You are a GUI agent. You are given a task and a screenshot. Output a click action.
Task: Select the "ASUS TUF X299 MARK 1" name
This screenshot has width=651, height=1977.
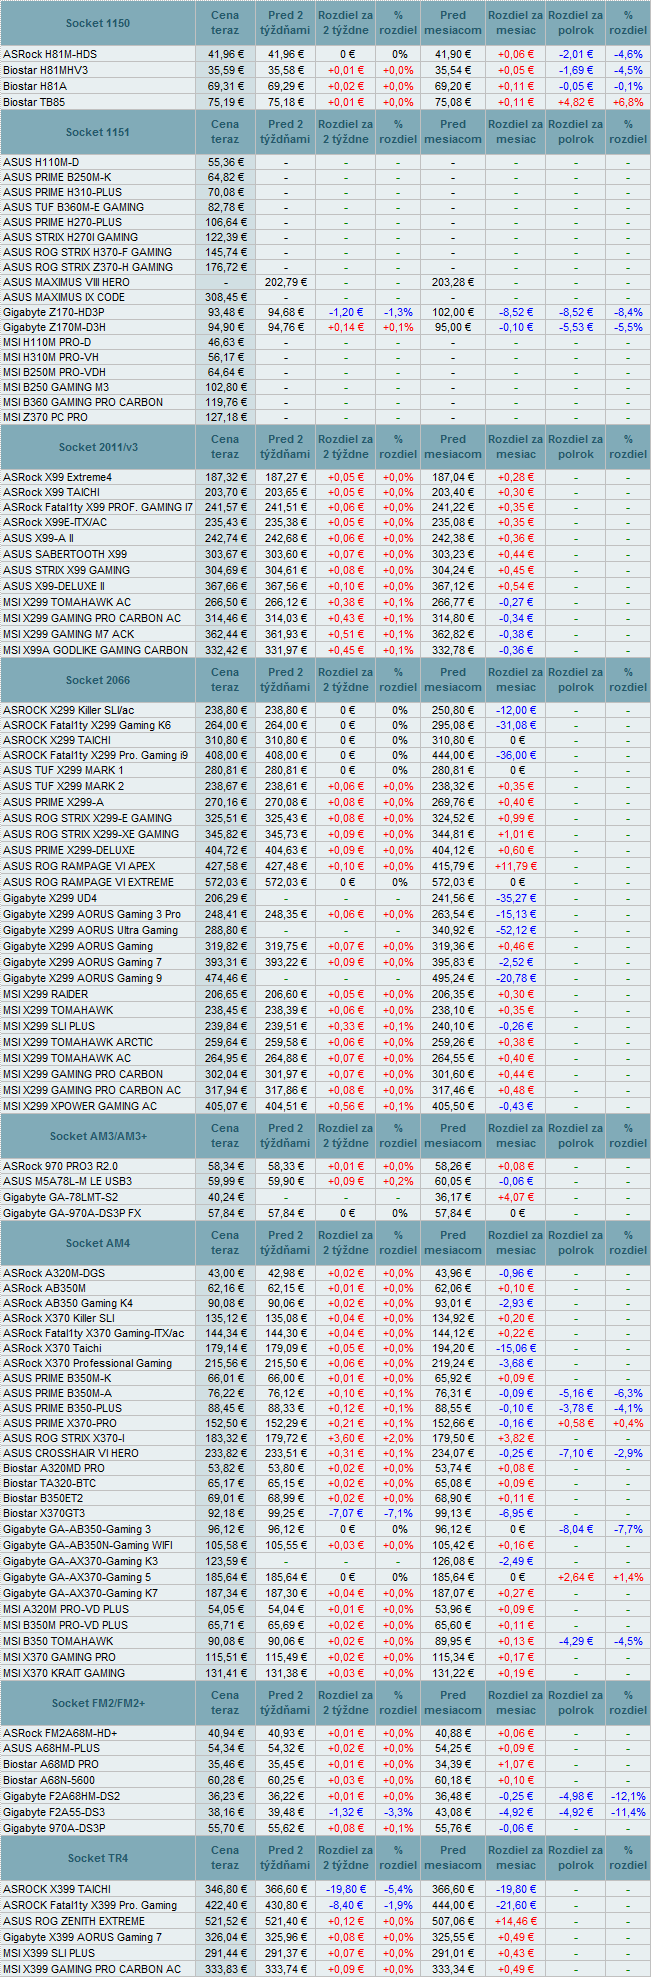pos(63,770)
